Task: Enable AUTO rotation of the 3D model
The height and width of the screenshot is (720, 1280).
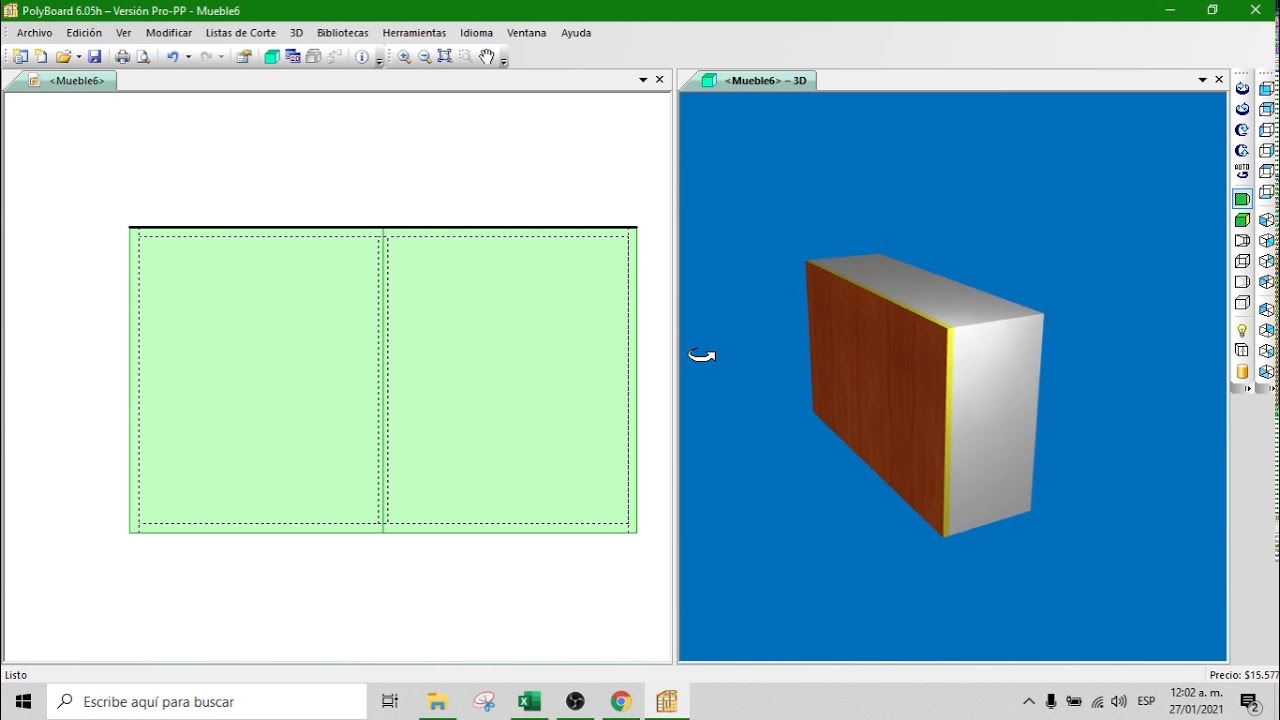Action: pos(1242,171)
